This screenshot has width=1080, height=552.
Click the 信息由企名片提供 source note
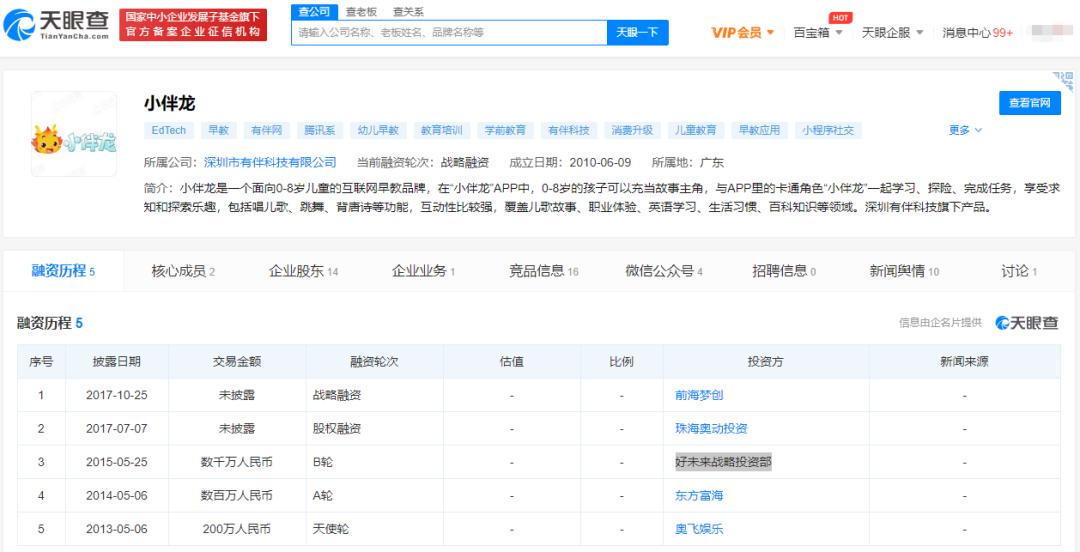click(940, 323)
